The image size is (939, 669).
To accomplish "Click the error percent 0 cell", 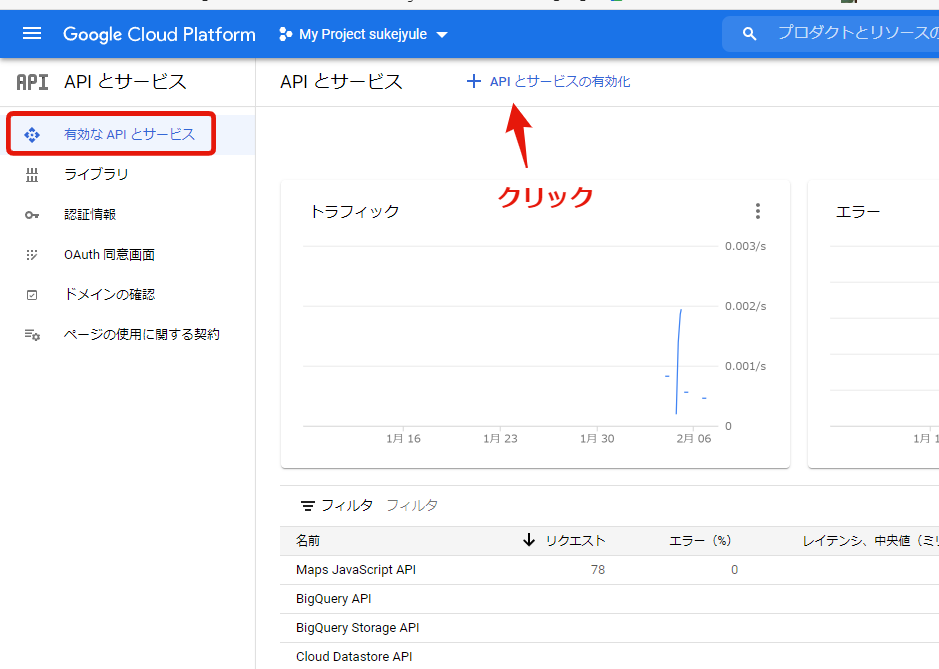I will tap(734, 570).
